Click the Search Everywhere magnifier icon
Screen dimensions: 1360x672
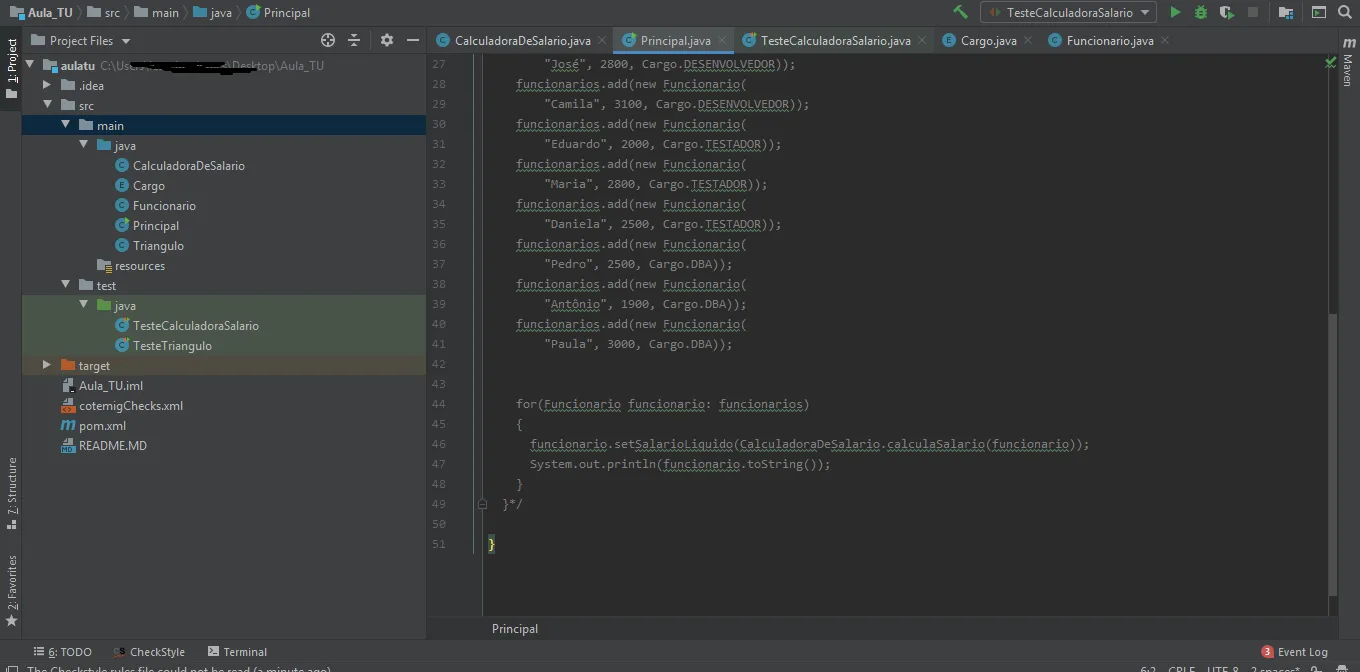pyautogui.click(x=1345, y=13)
